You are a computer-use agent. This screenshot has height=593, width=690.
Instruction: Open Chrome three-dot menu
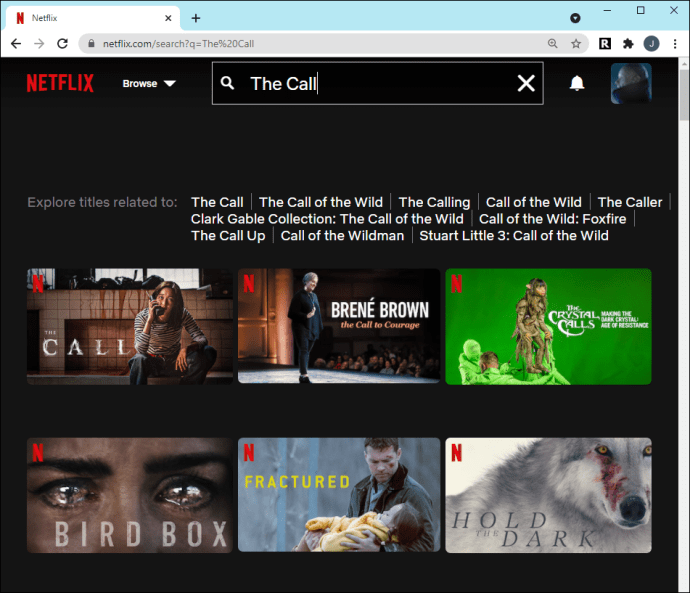coord(675,44)
